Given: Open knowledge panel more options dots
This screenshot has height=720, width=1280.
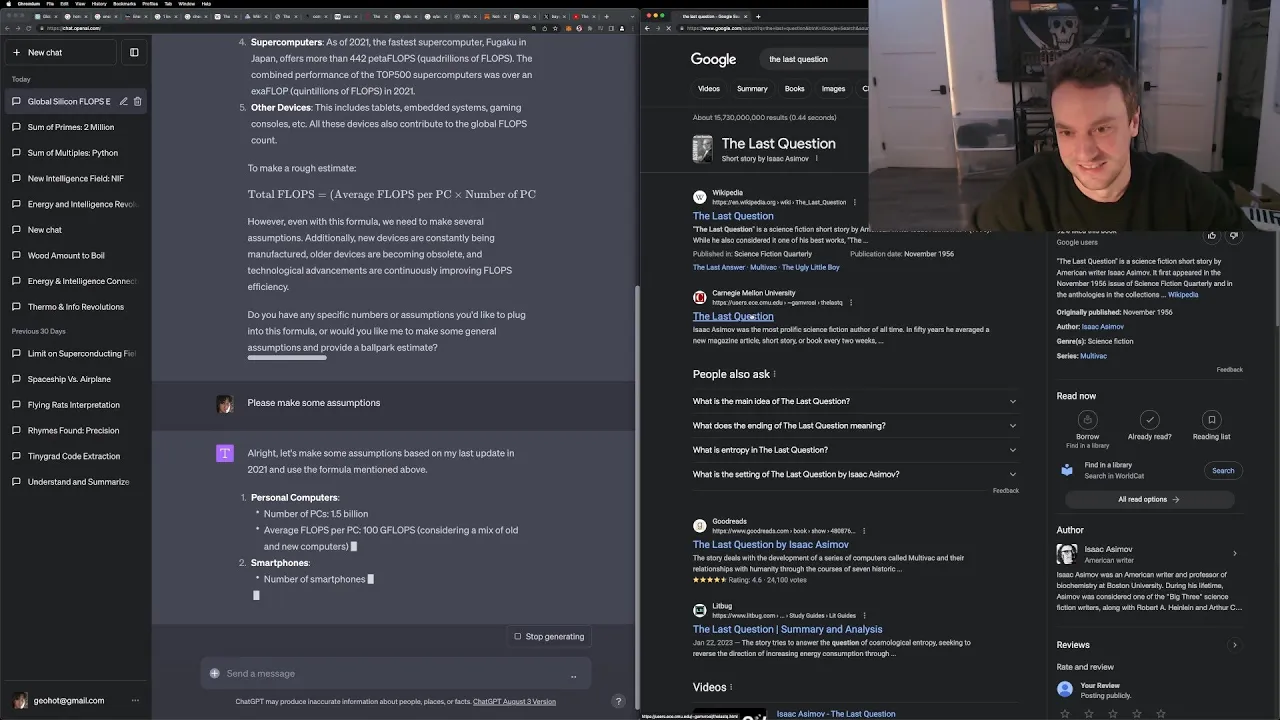Looking at the screenshot, I should pos(816,158).
